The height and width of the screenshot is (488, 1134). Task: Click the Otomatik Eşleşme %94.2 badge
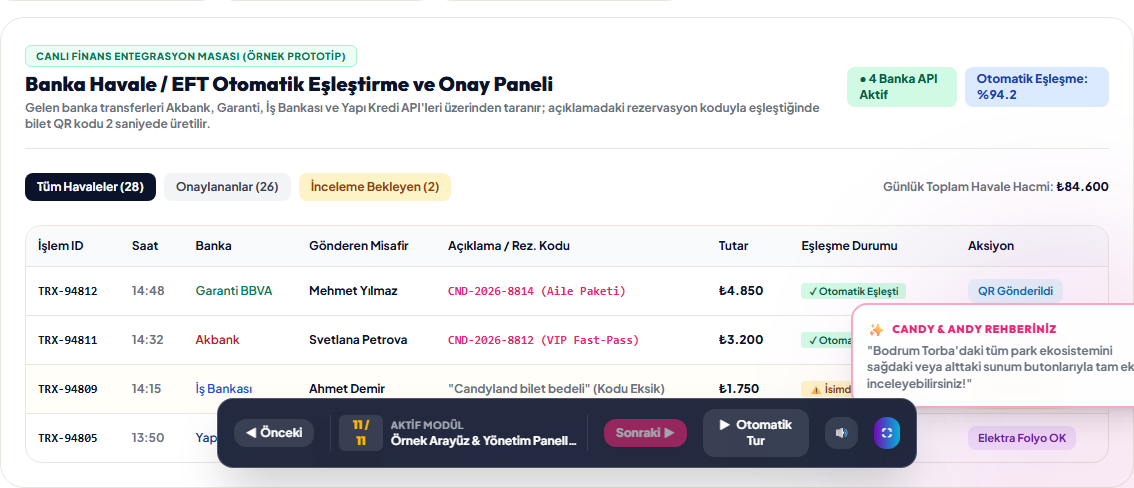coord(1036,87)
